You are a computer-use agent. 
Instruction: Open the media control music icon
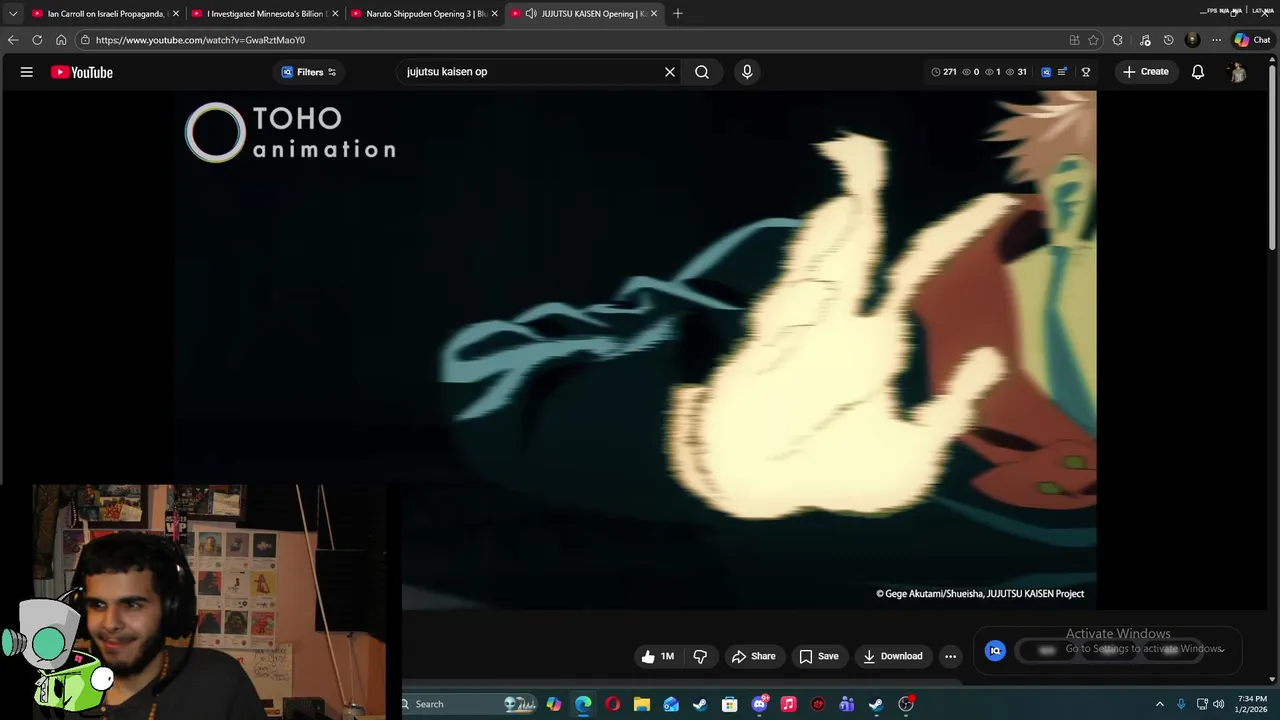[1145, 40]
